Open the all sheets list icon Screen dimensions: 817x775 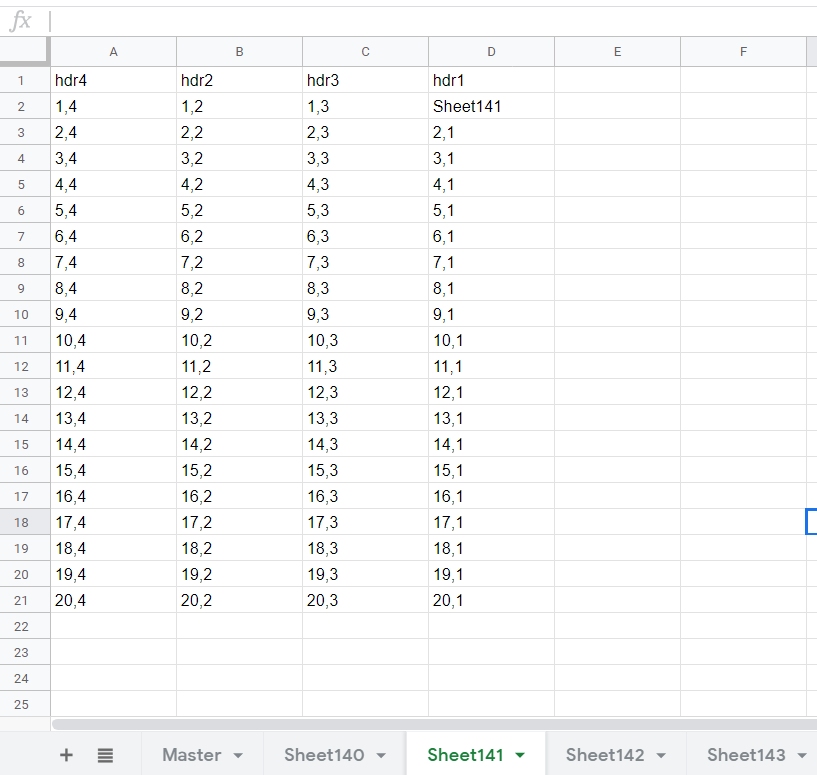105,755
